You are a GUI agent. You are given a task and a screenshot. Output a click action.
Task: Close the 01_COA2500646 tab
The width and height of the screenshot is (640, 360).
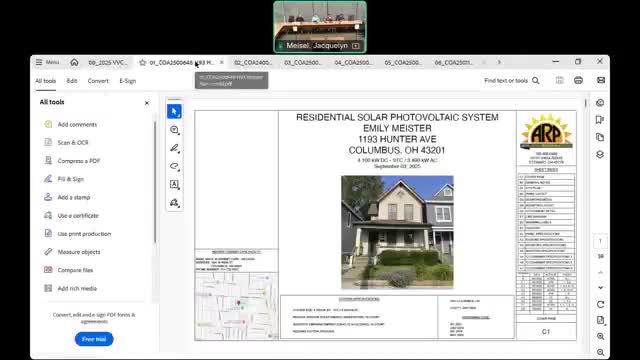[x=222, y=62]
